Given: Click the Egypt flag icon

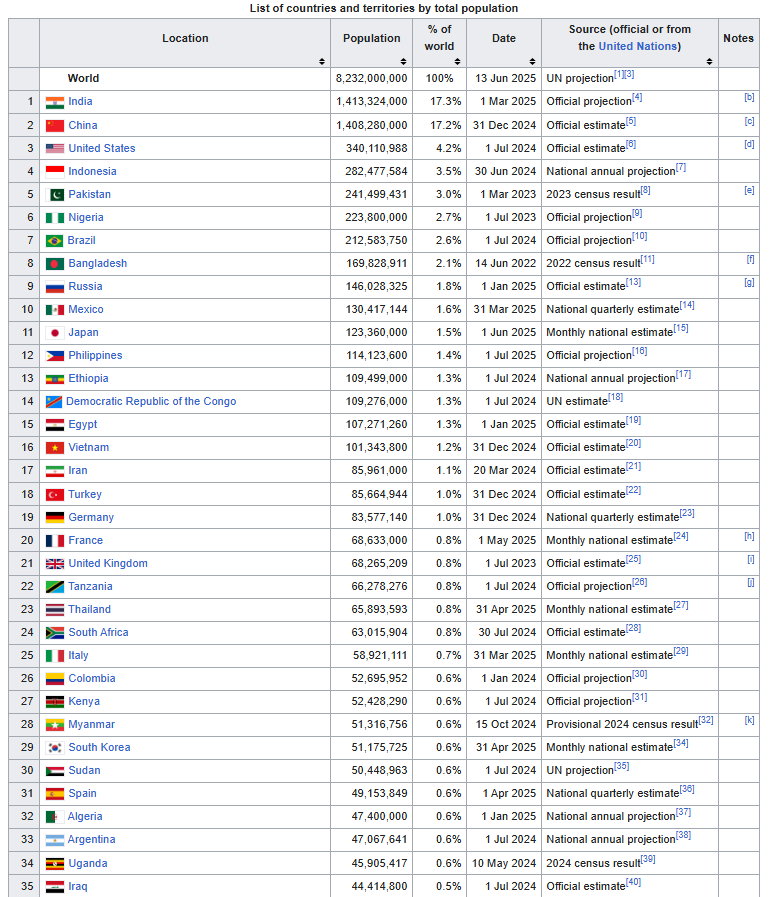Looking at the screenshot, I should [x=55, y=425].
